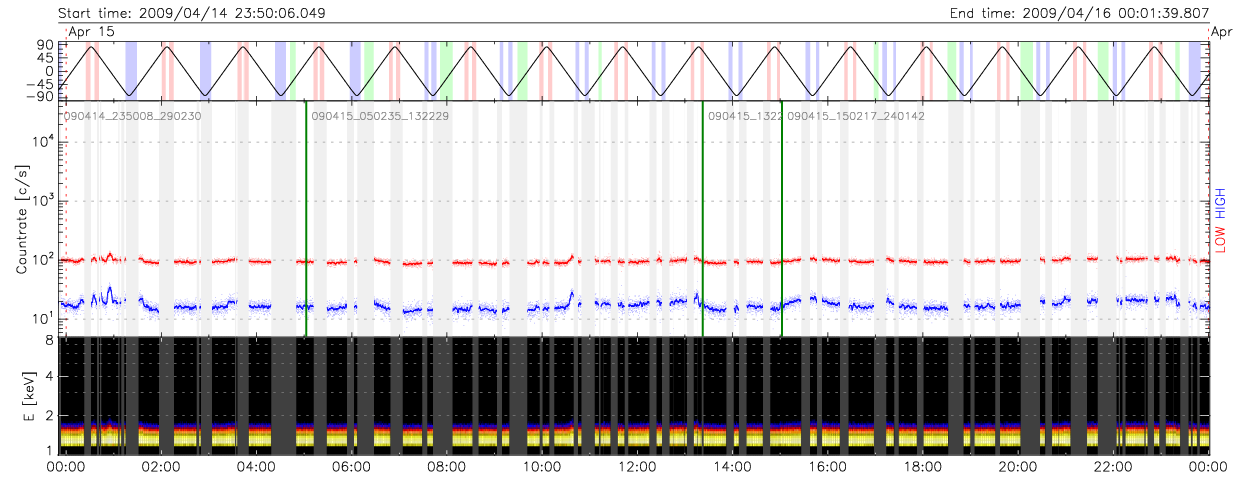
Task: Click the Start time label at top left
Action: click(190, 13)
